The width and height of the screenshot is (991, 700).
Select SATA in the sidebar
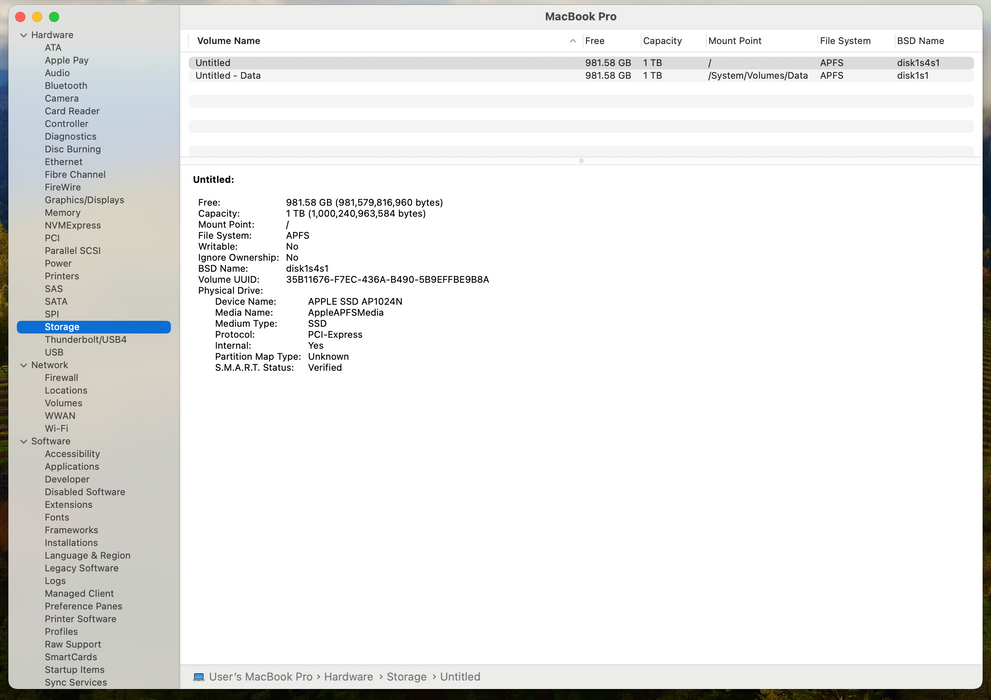(56, 301)
